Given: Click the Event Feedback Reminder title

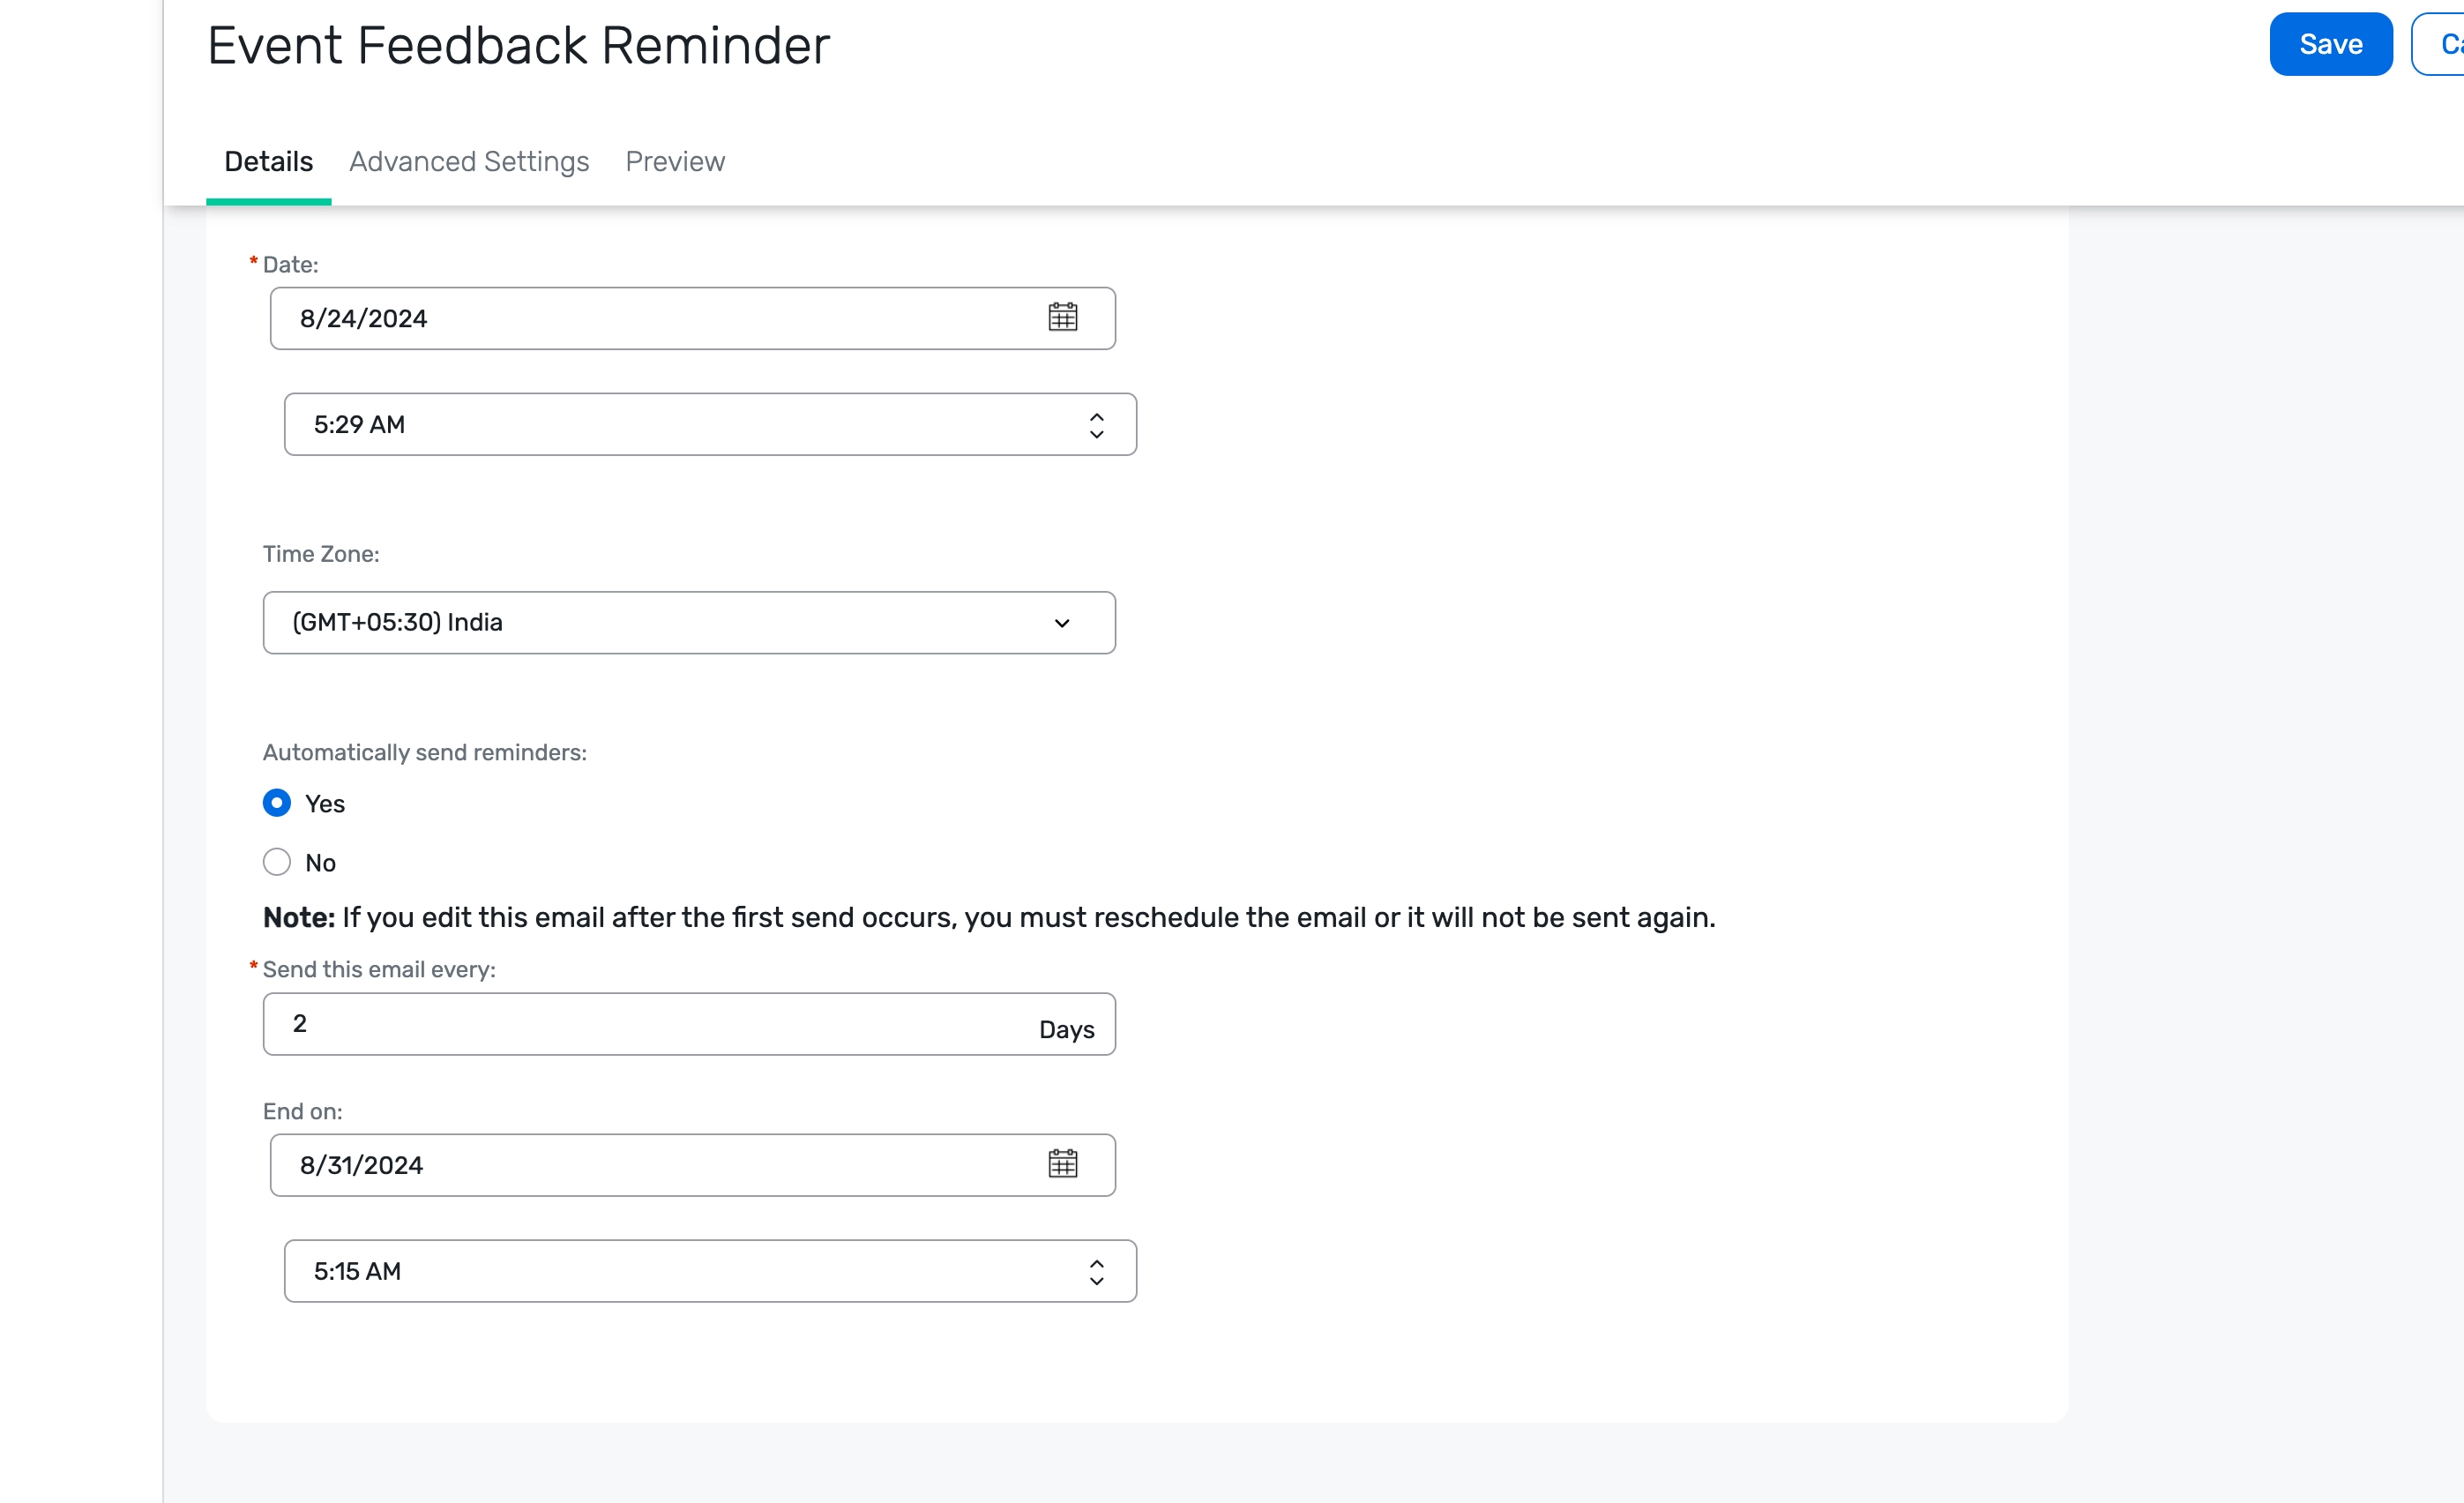Looking at the screenshot, I should click(x=518, y=45).
